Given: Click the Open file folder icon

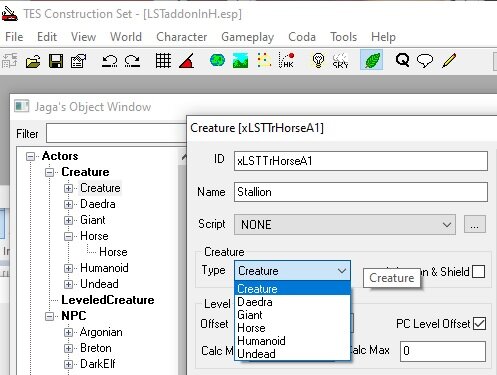Looking at the screenshot, I should (33, 61).
